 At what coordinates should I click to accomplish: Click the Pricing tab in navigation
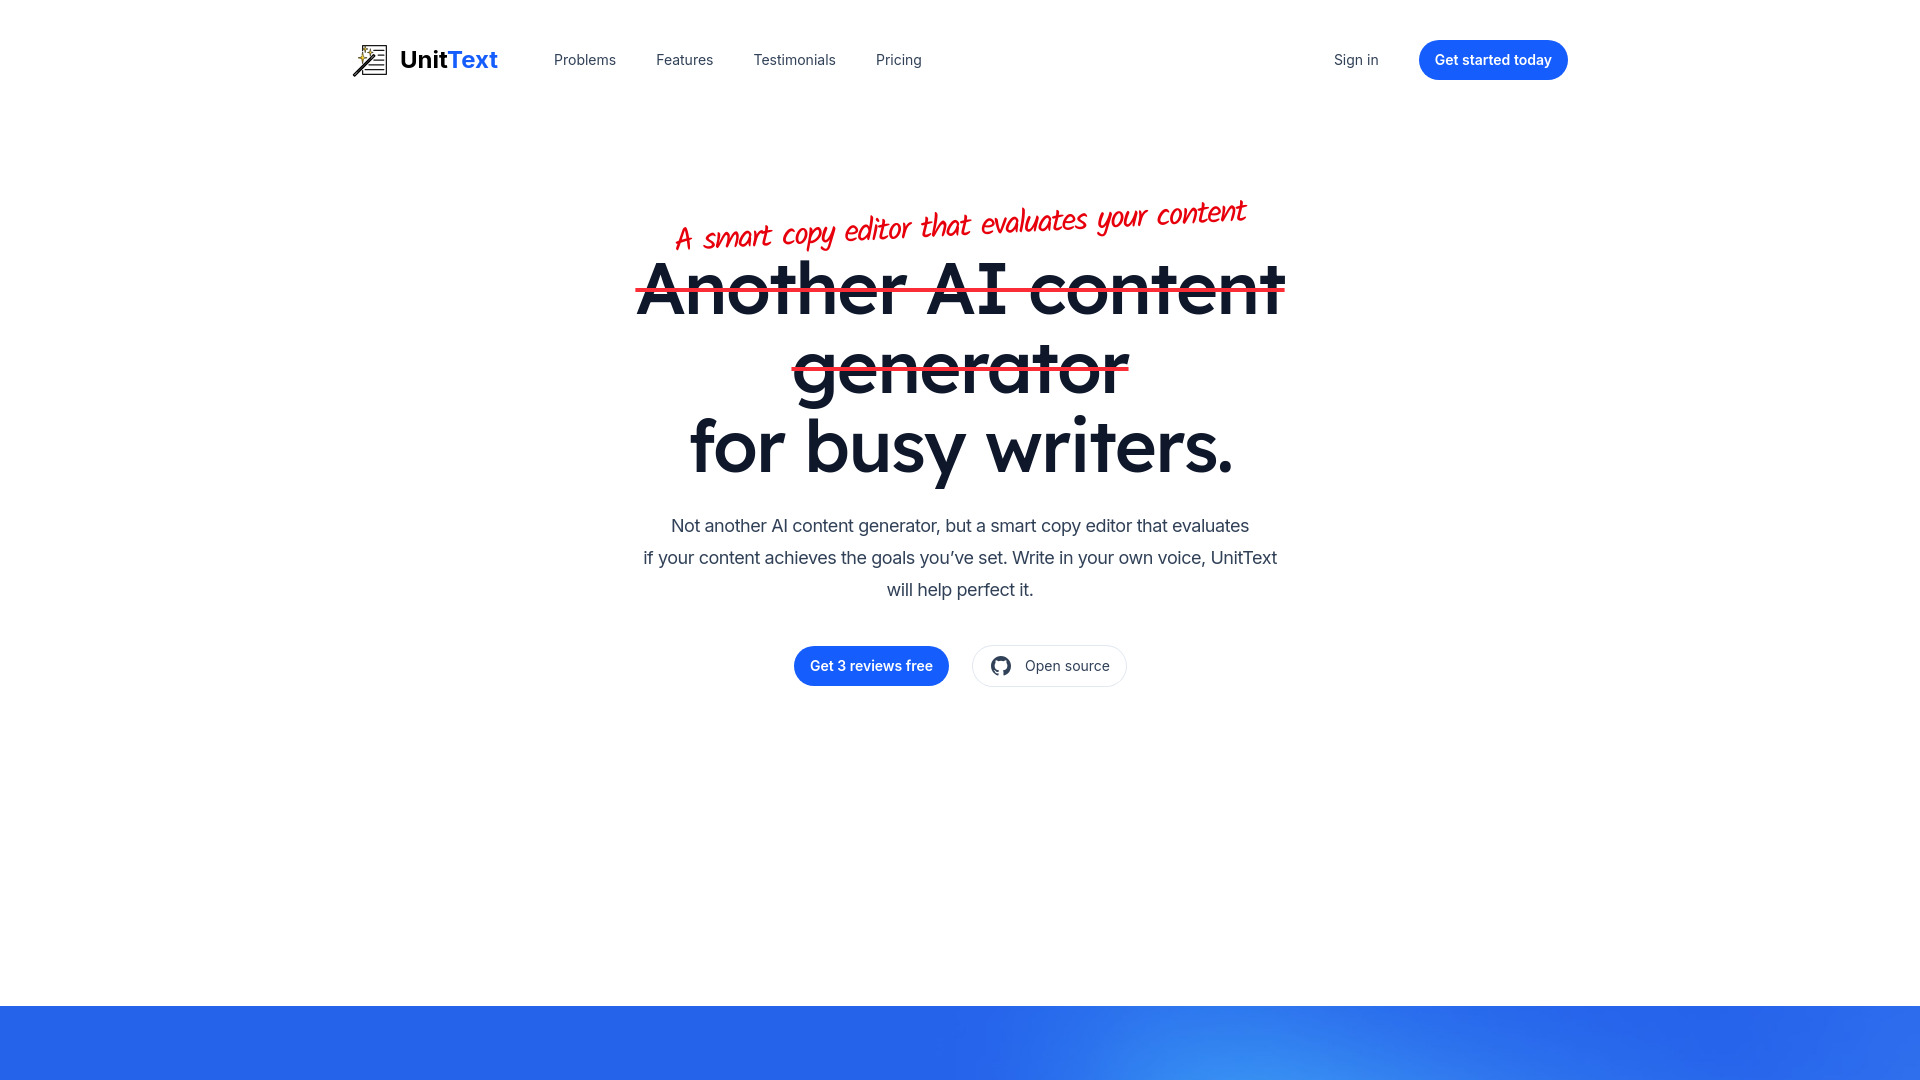pyautogui.click(x=898, y=59)
